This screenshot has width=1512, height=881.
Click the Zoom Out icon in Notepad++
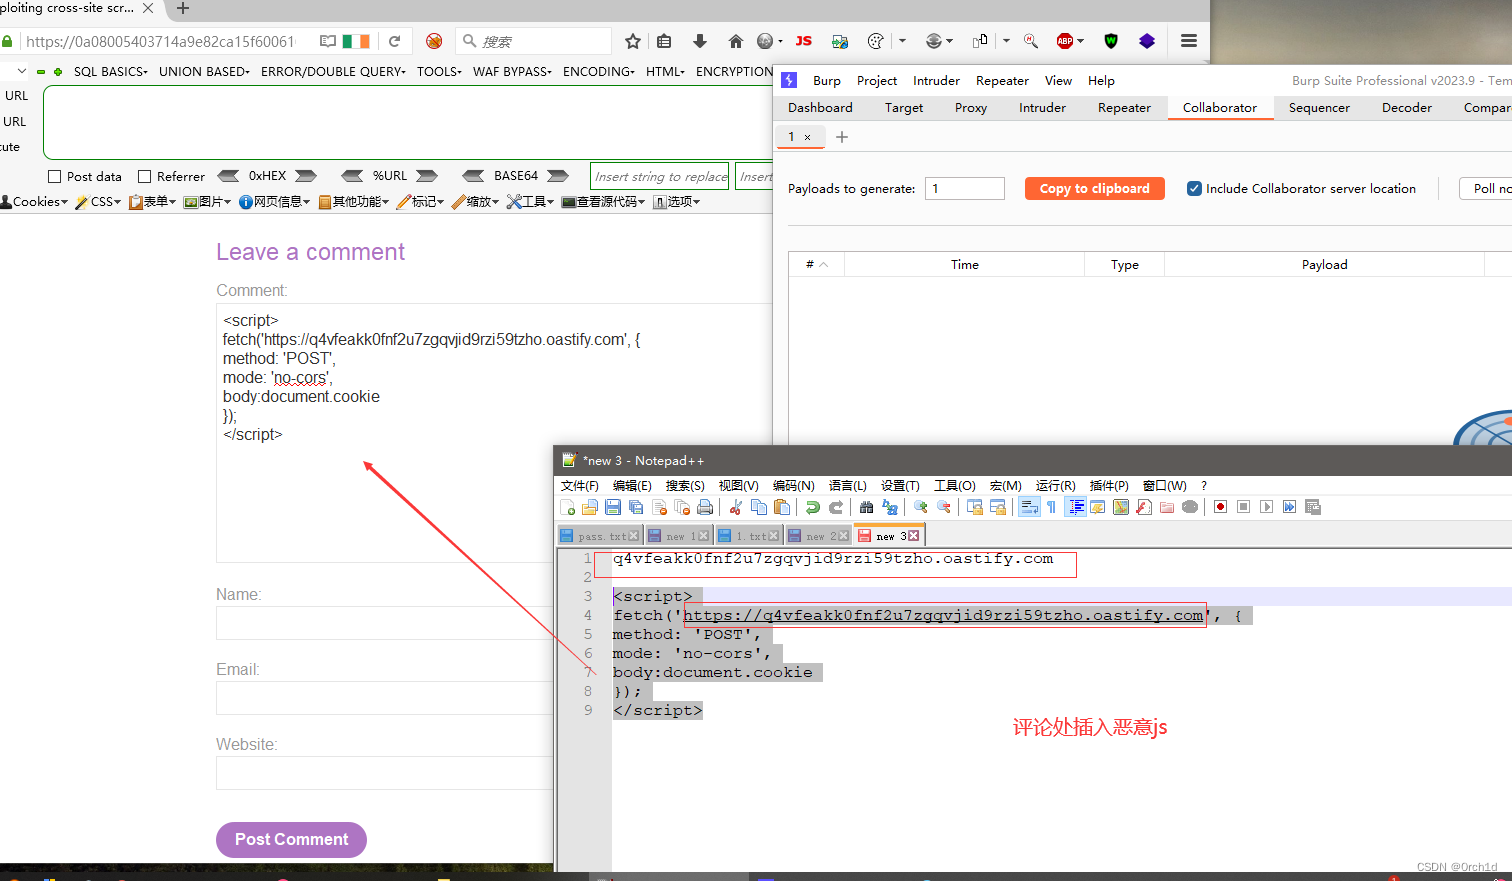(x=944, y=507)
